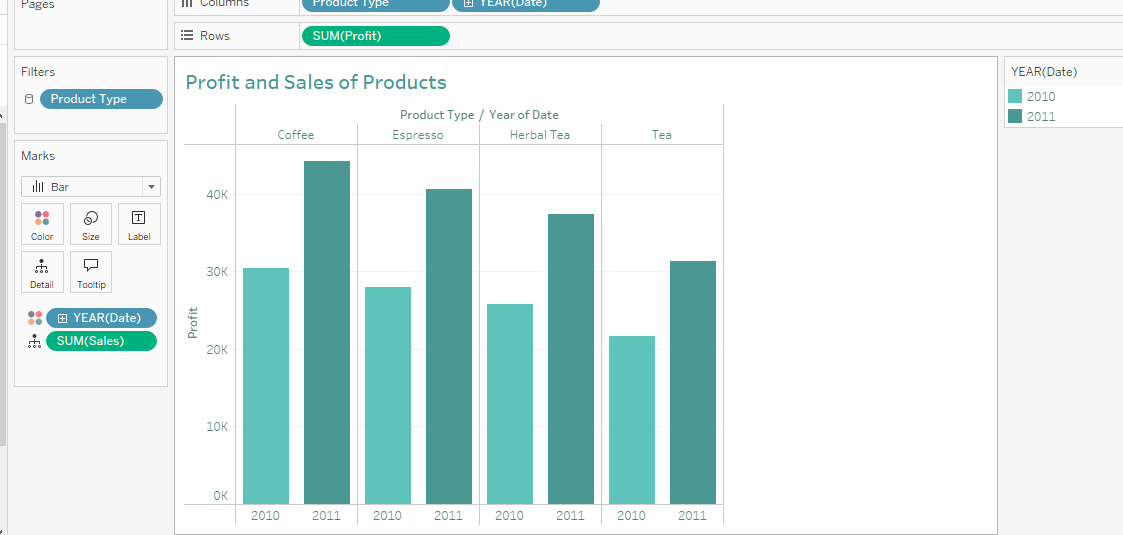Open the Bar mark type dropdown

coord(151,187)
